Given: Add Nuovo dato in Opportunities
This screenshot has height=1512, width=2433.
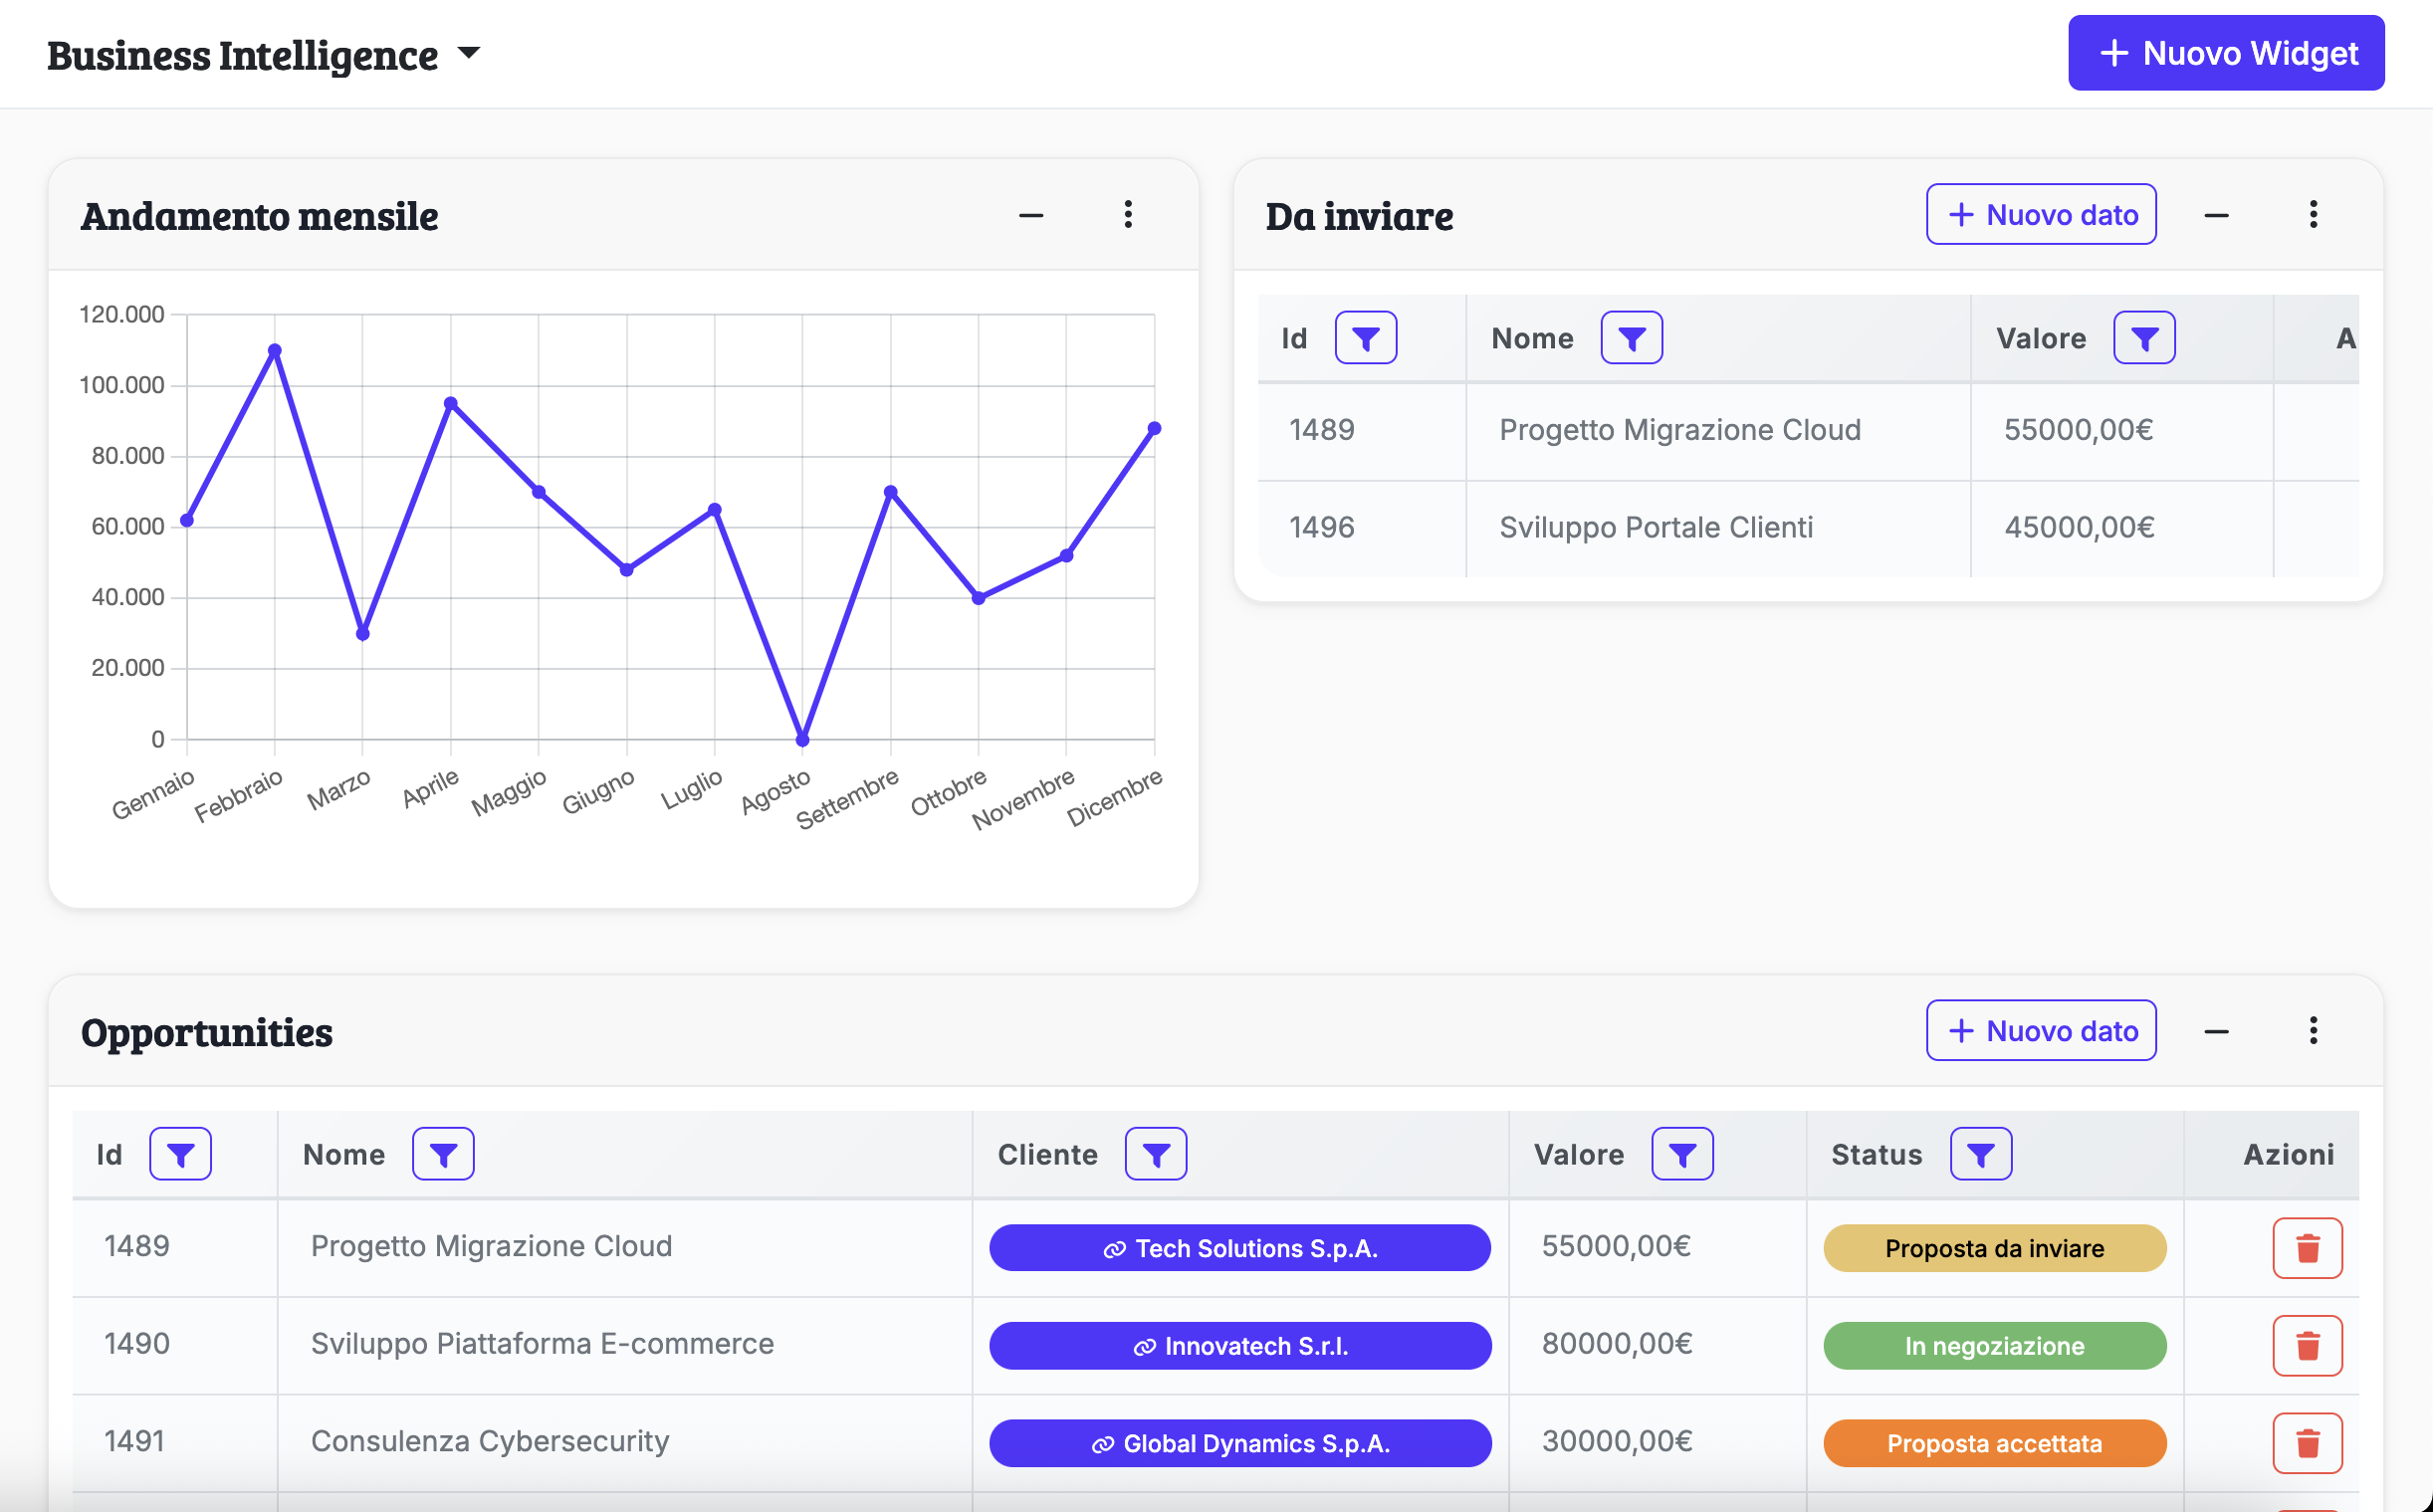Looking at the screenshot, I should coord(2040,1030).
